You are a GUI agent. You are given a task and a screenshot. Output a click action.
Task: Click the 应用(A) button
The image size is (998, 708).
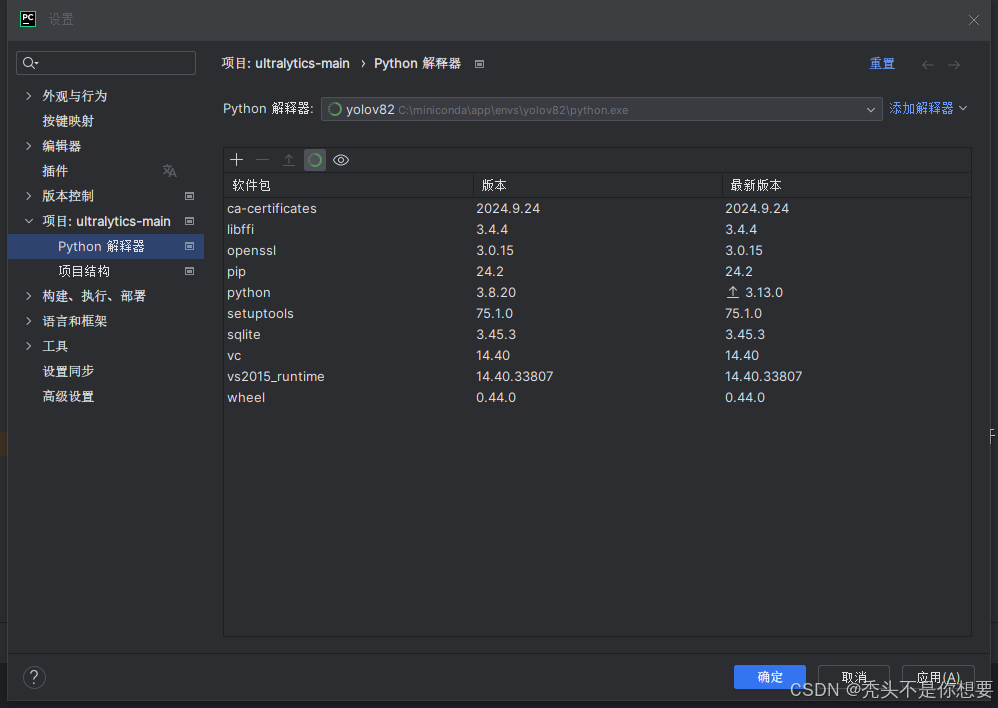point(938,677)
